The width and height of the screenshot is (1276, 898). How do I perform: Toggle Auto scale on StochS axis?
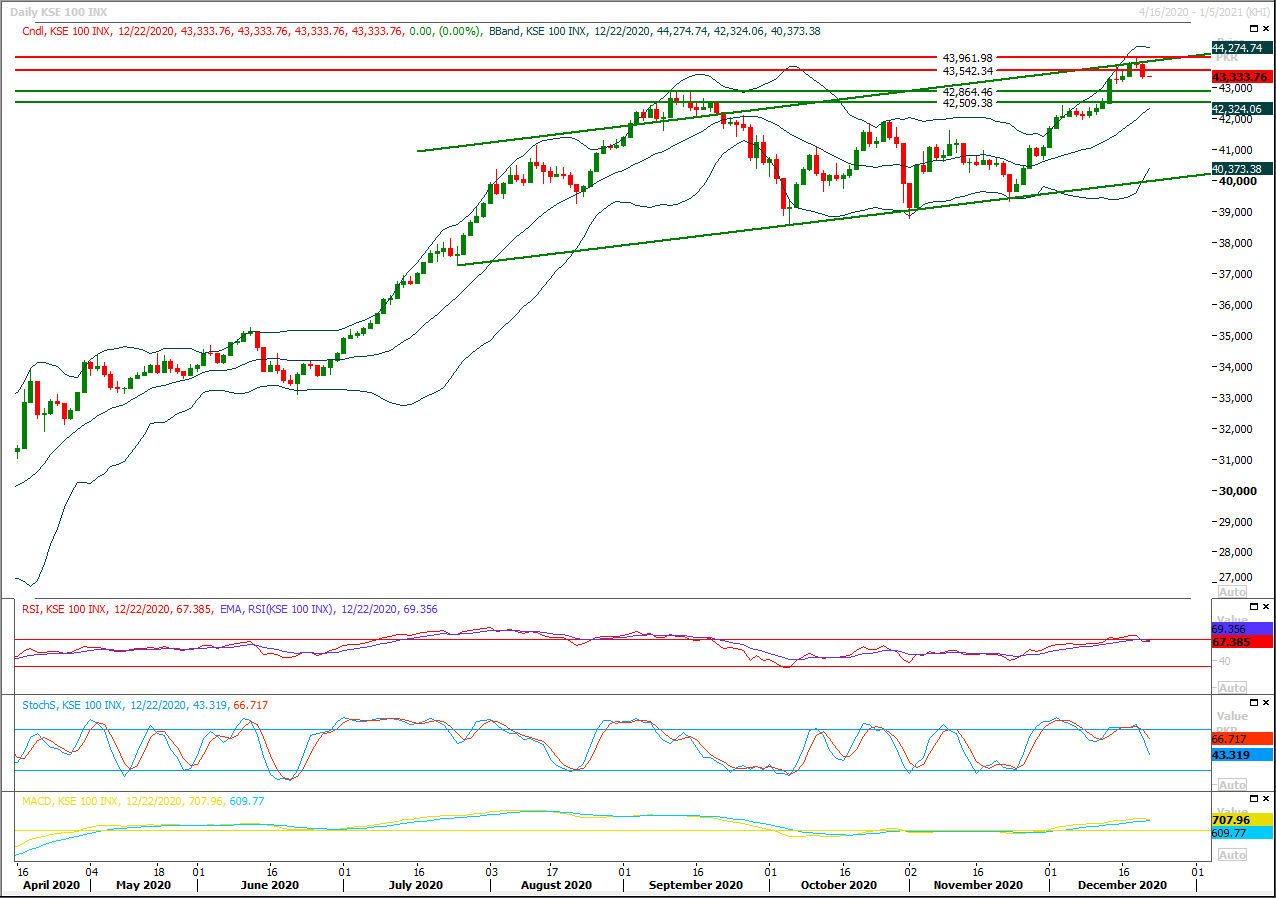(x=1232, y=785)
